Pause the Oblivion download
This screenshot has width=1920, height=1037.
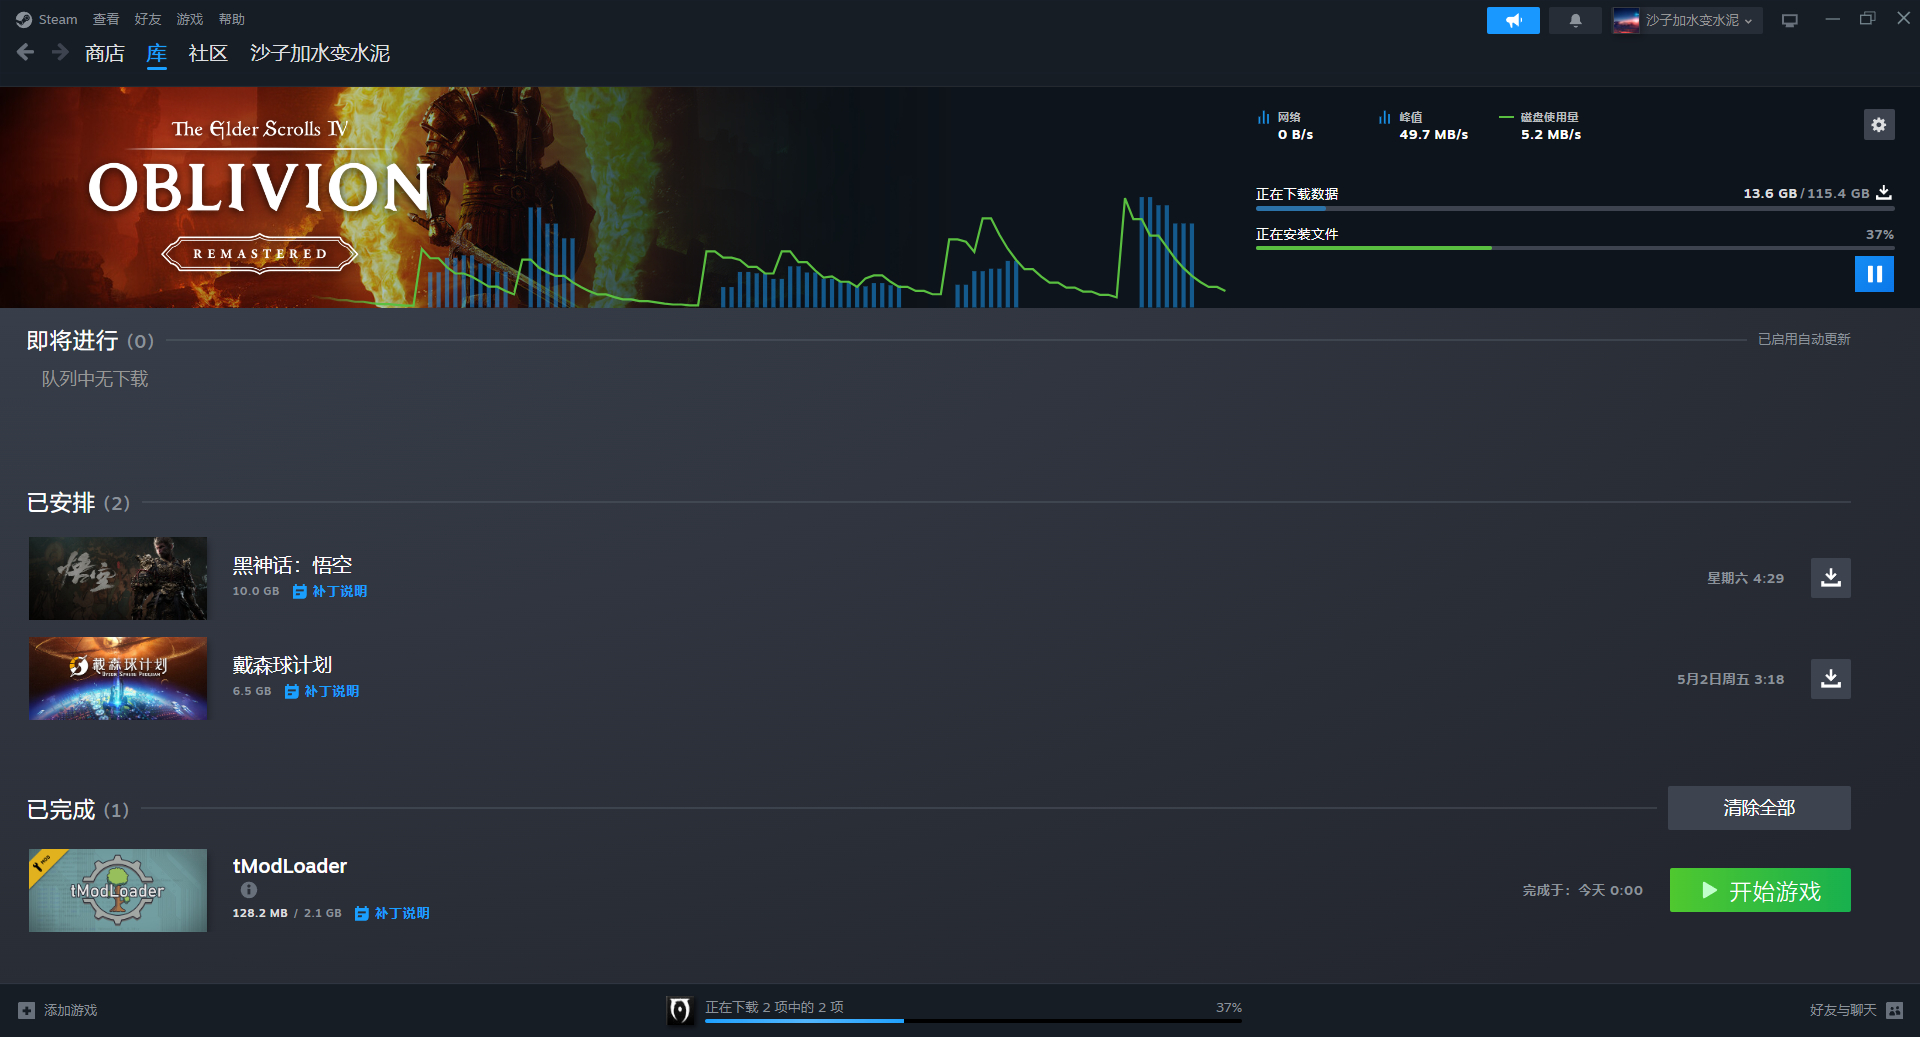[1874, 274]
